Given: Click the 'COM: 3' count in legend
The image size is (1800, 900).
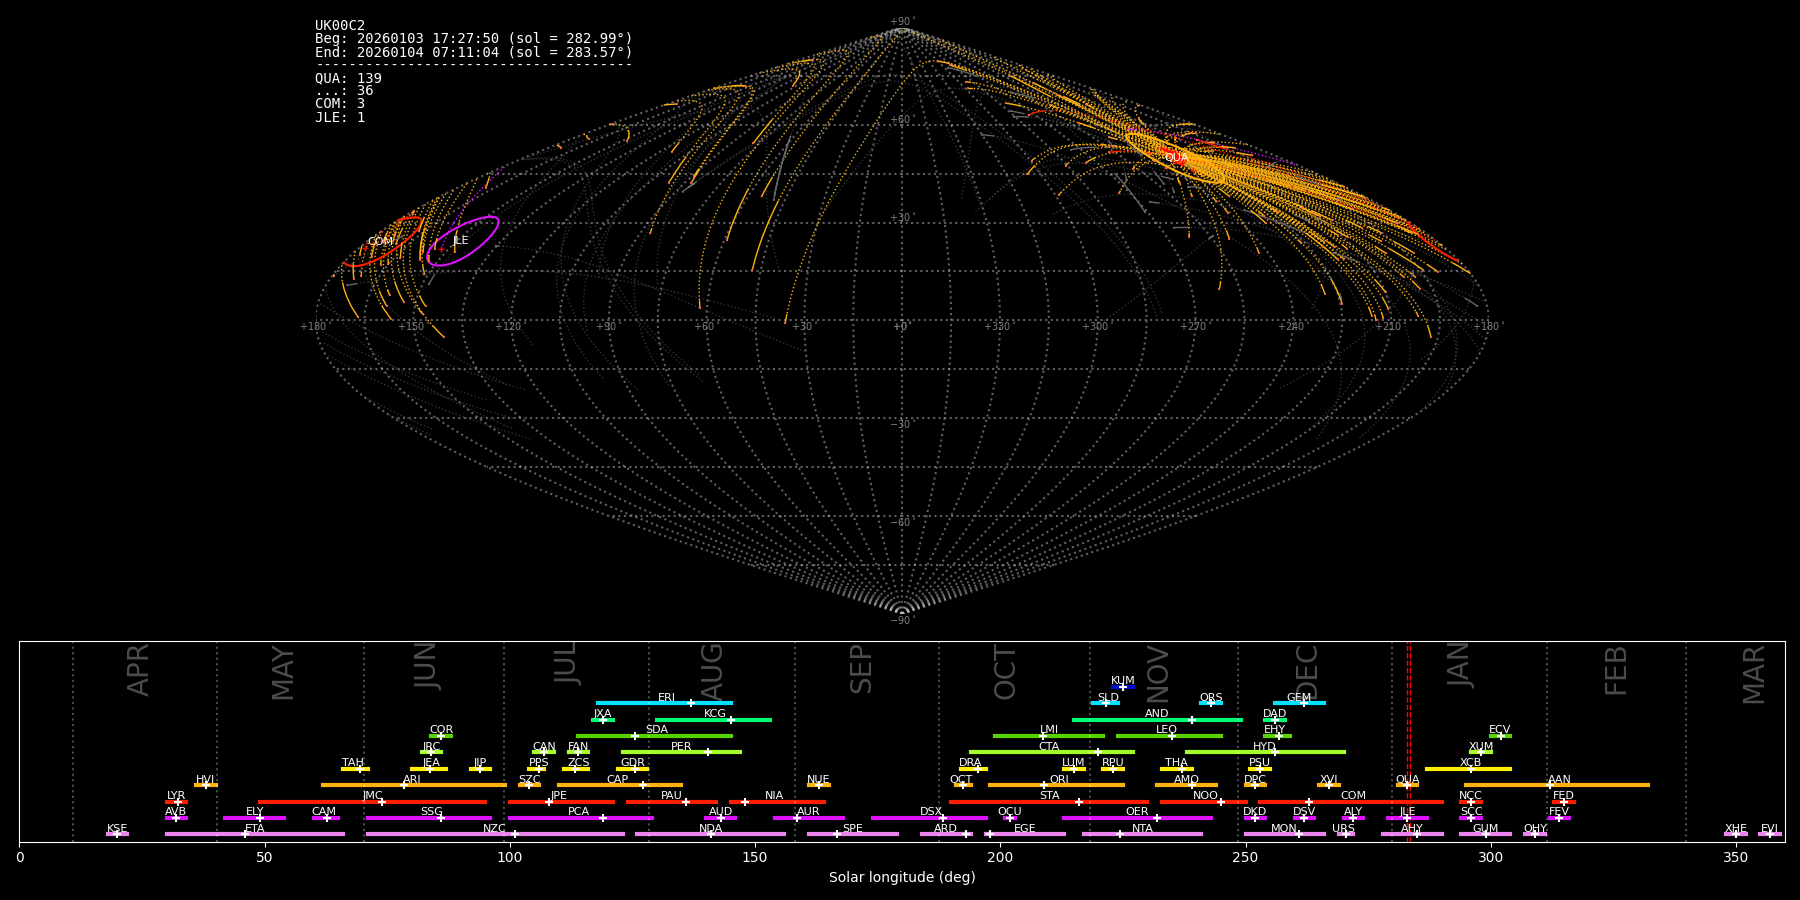Looking at the screenshot, I should (340, 104).
